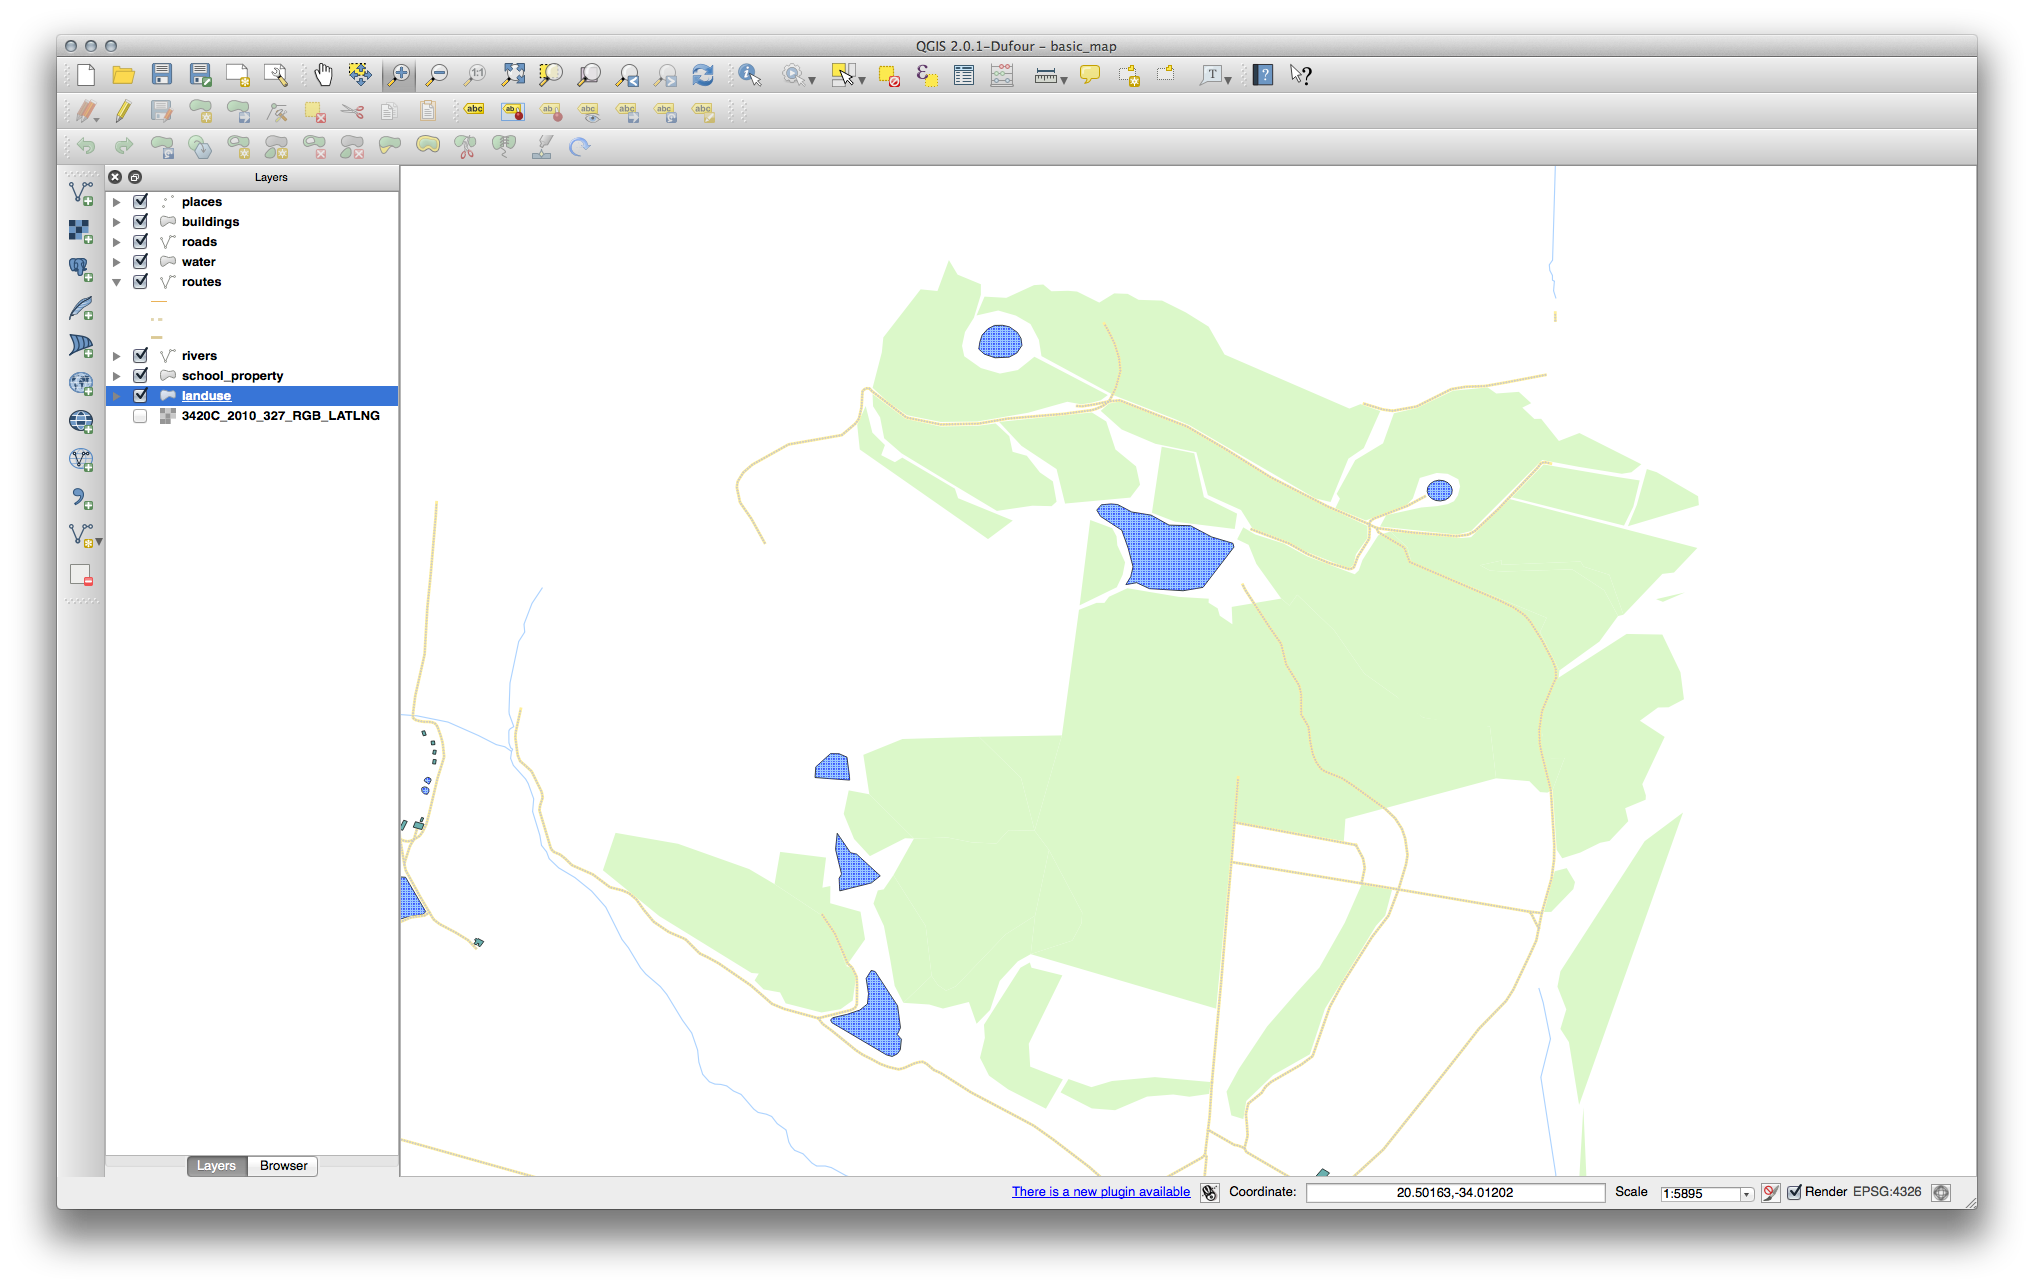Click the Zoom Out magnifier tool
Image resolution: width=2034 pixels, height=1288 pixels.
pos(437,75)
